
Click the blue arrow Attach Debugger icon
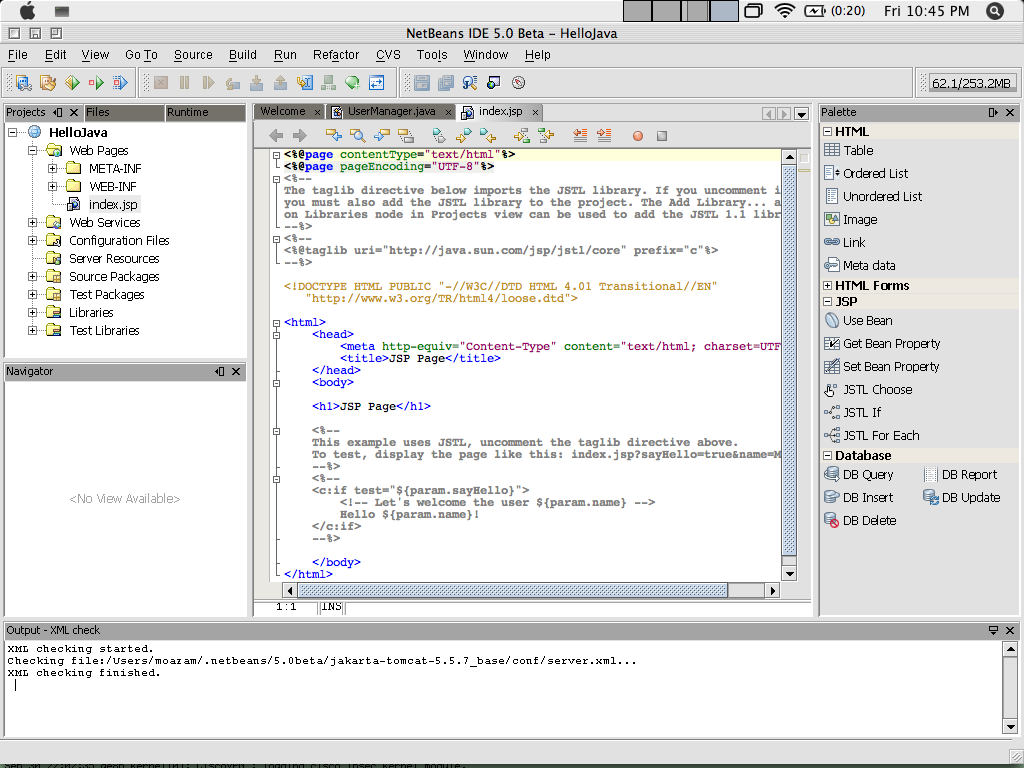(120, 83)
